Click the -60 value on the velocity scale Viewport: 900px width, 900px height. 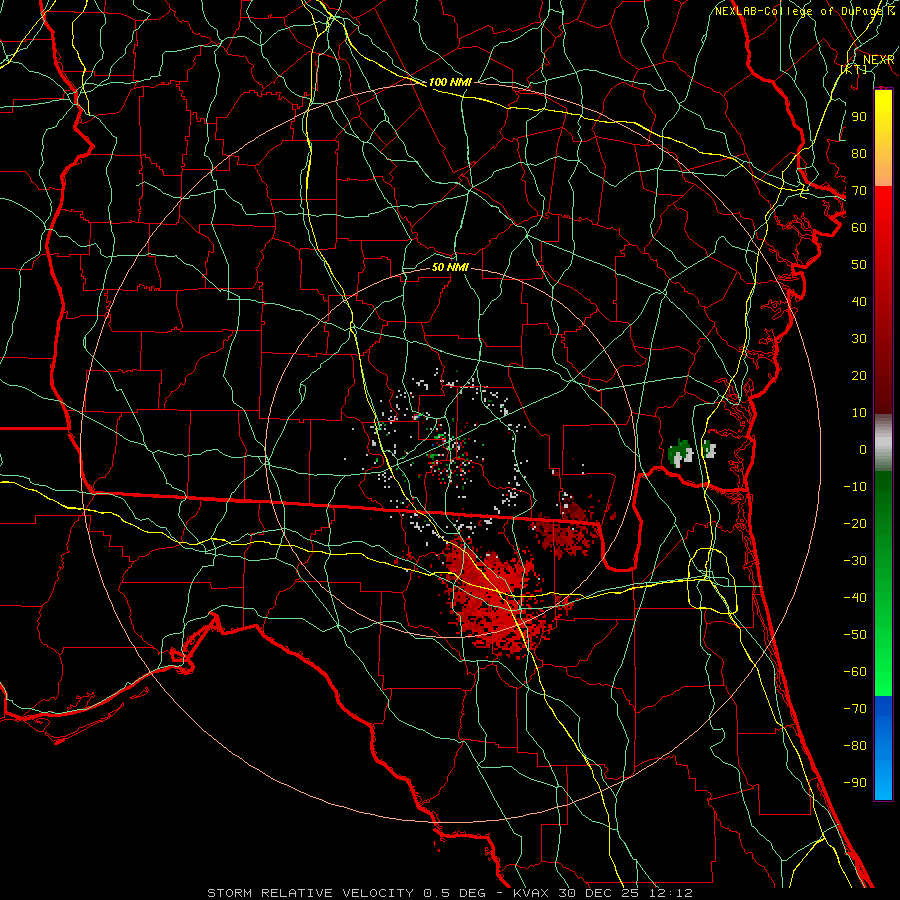pos(855,672)
